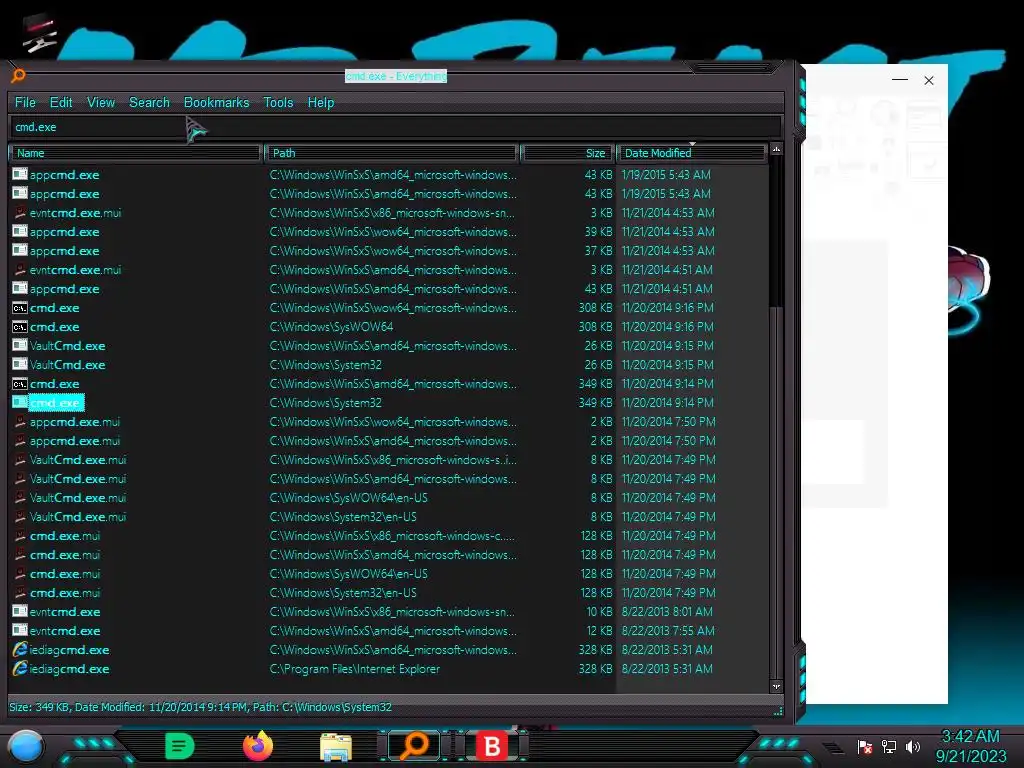Click the Everything magnifier icon in title bar
Screen dimensions: 1024x768
(x=18, y=76)
